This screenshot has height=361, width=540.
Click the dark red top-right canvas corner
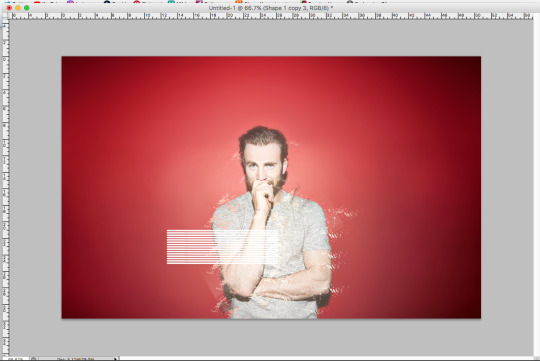(x=474, y=63)
